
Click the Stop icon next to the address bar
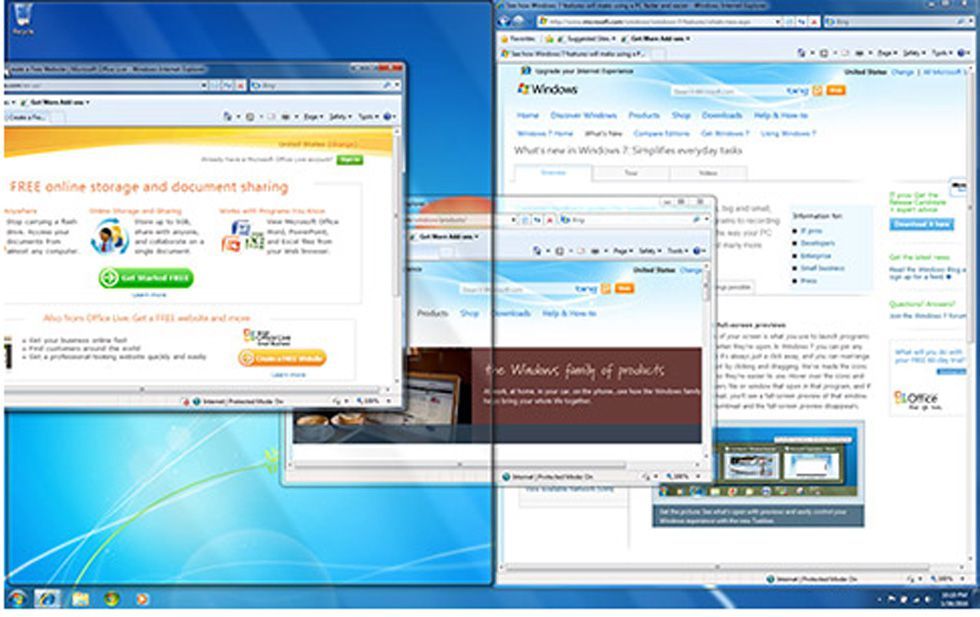coord(814,20)
